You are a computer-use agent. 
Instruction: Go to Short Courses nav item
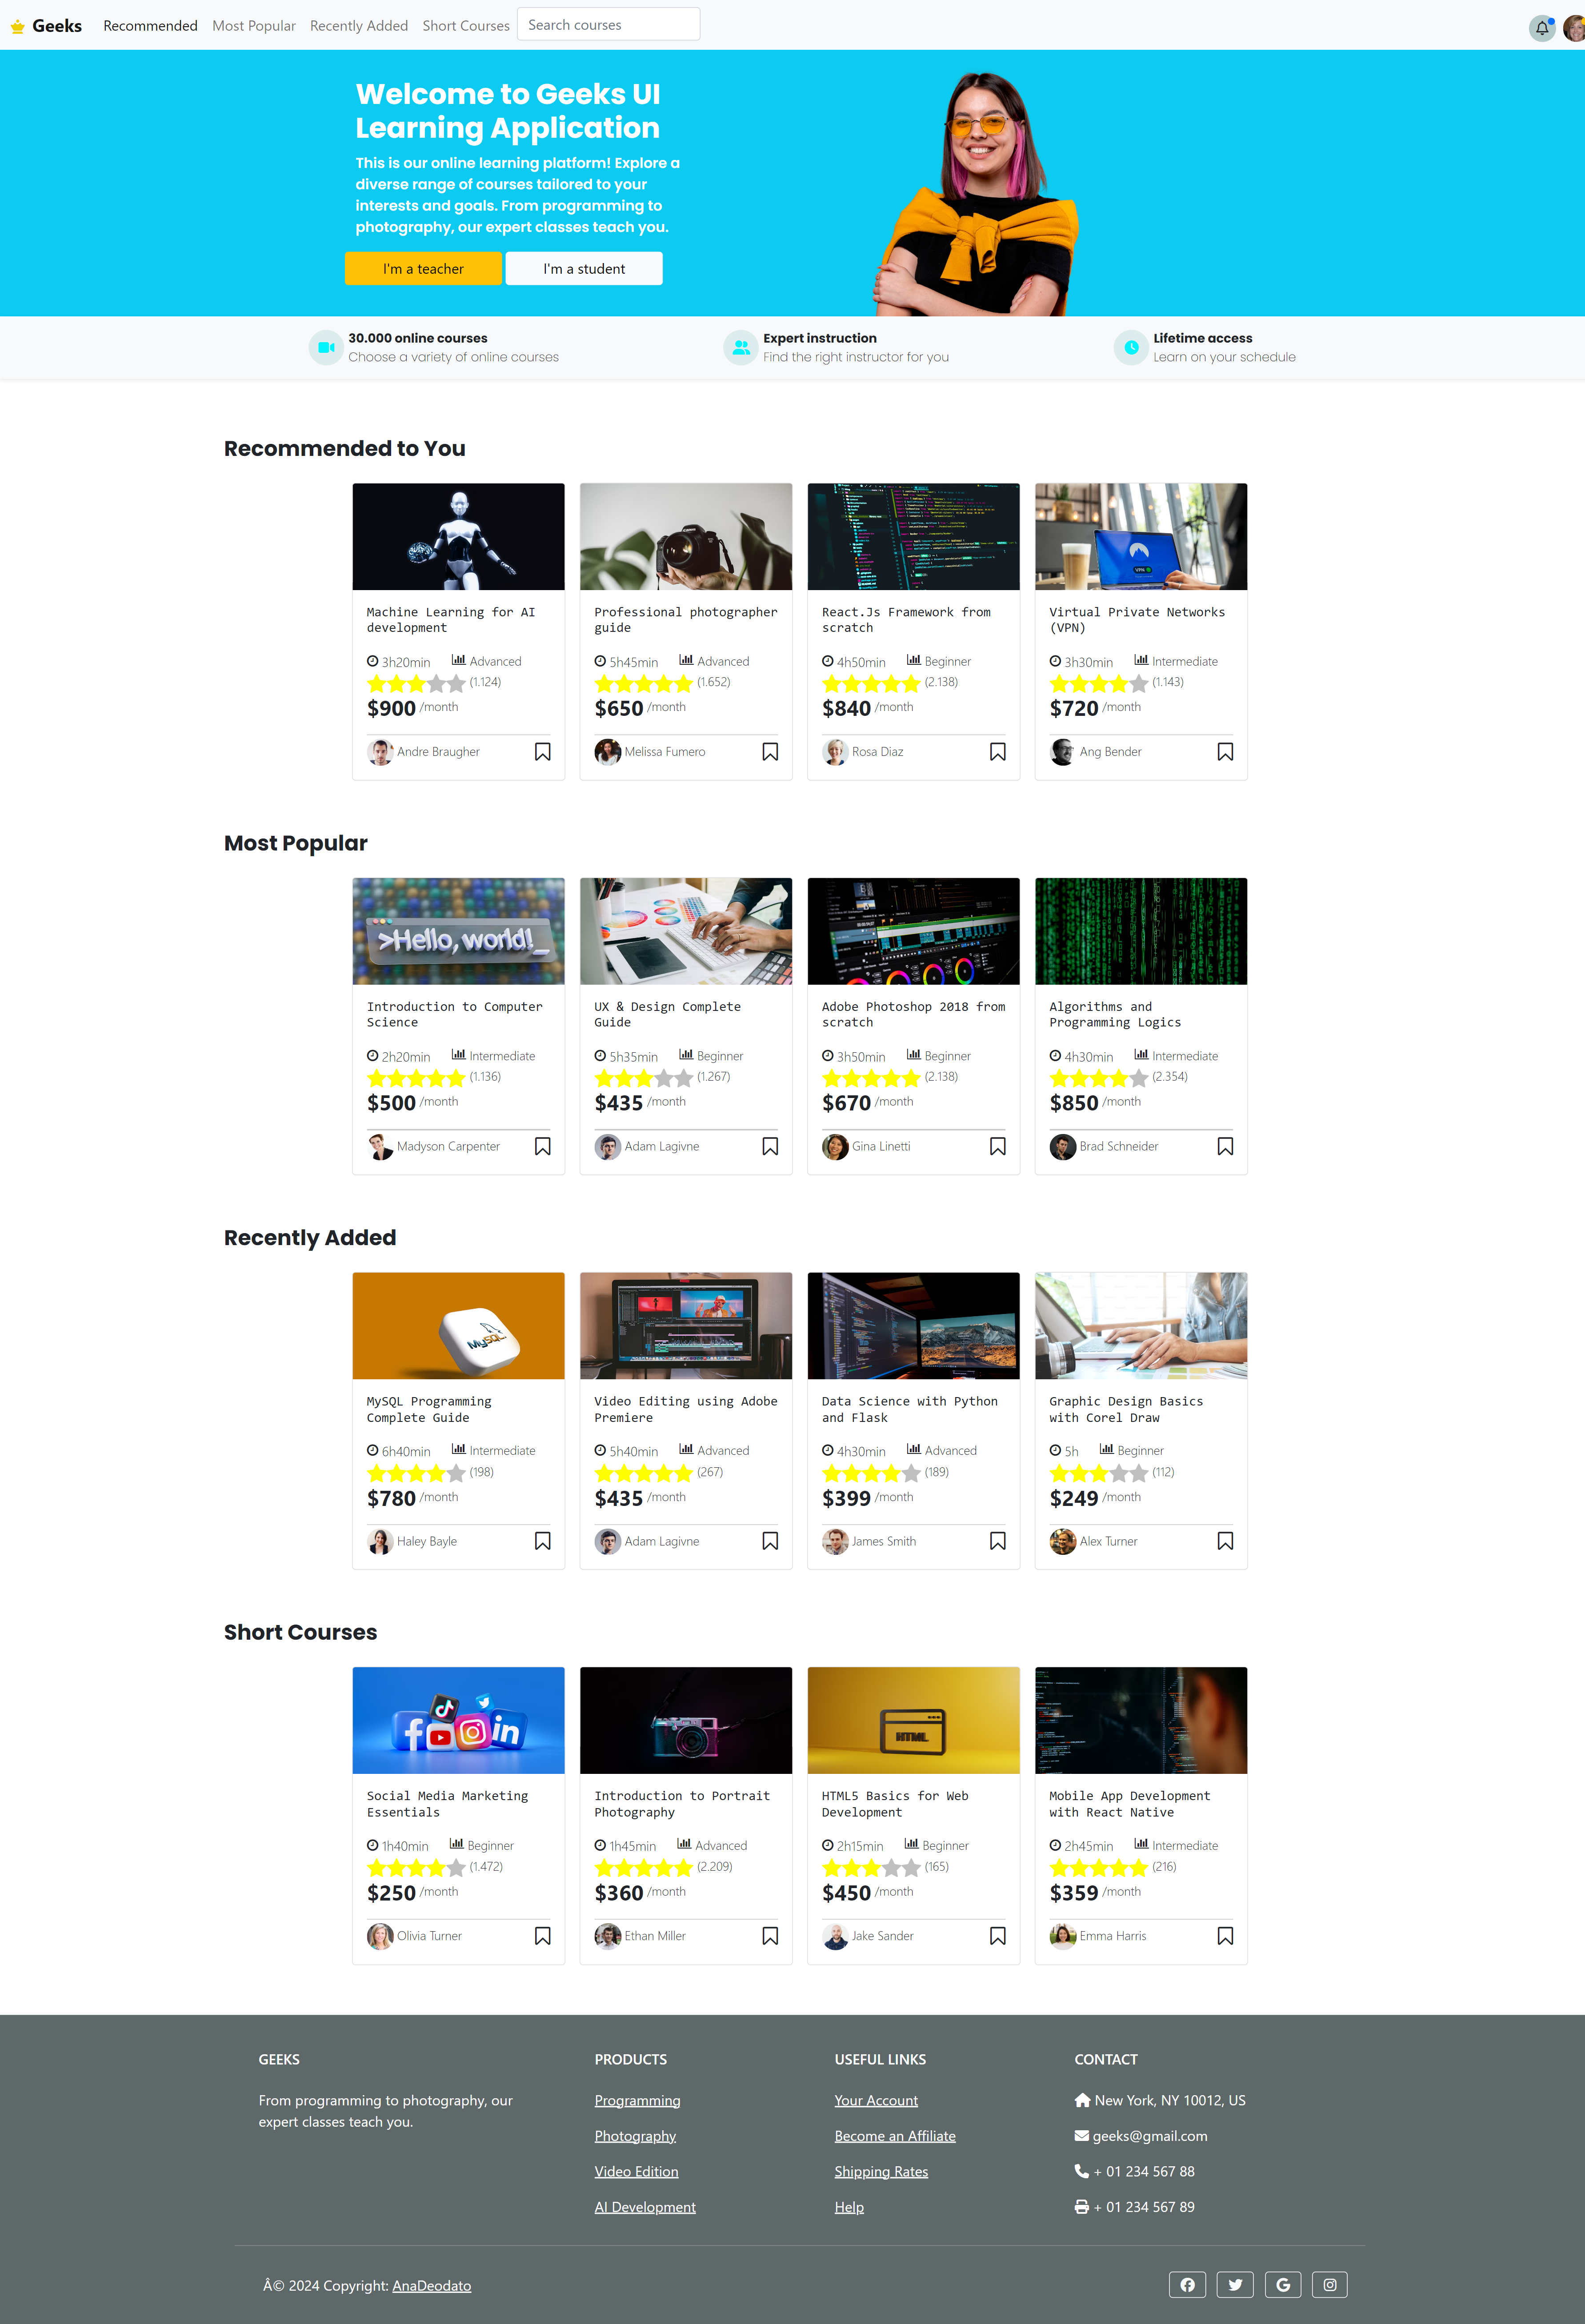pos(466,26)
